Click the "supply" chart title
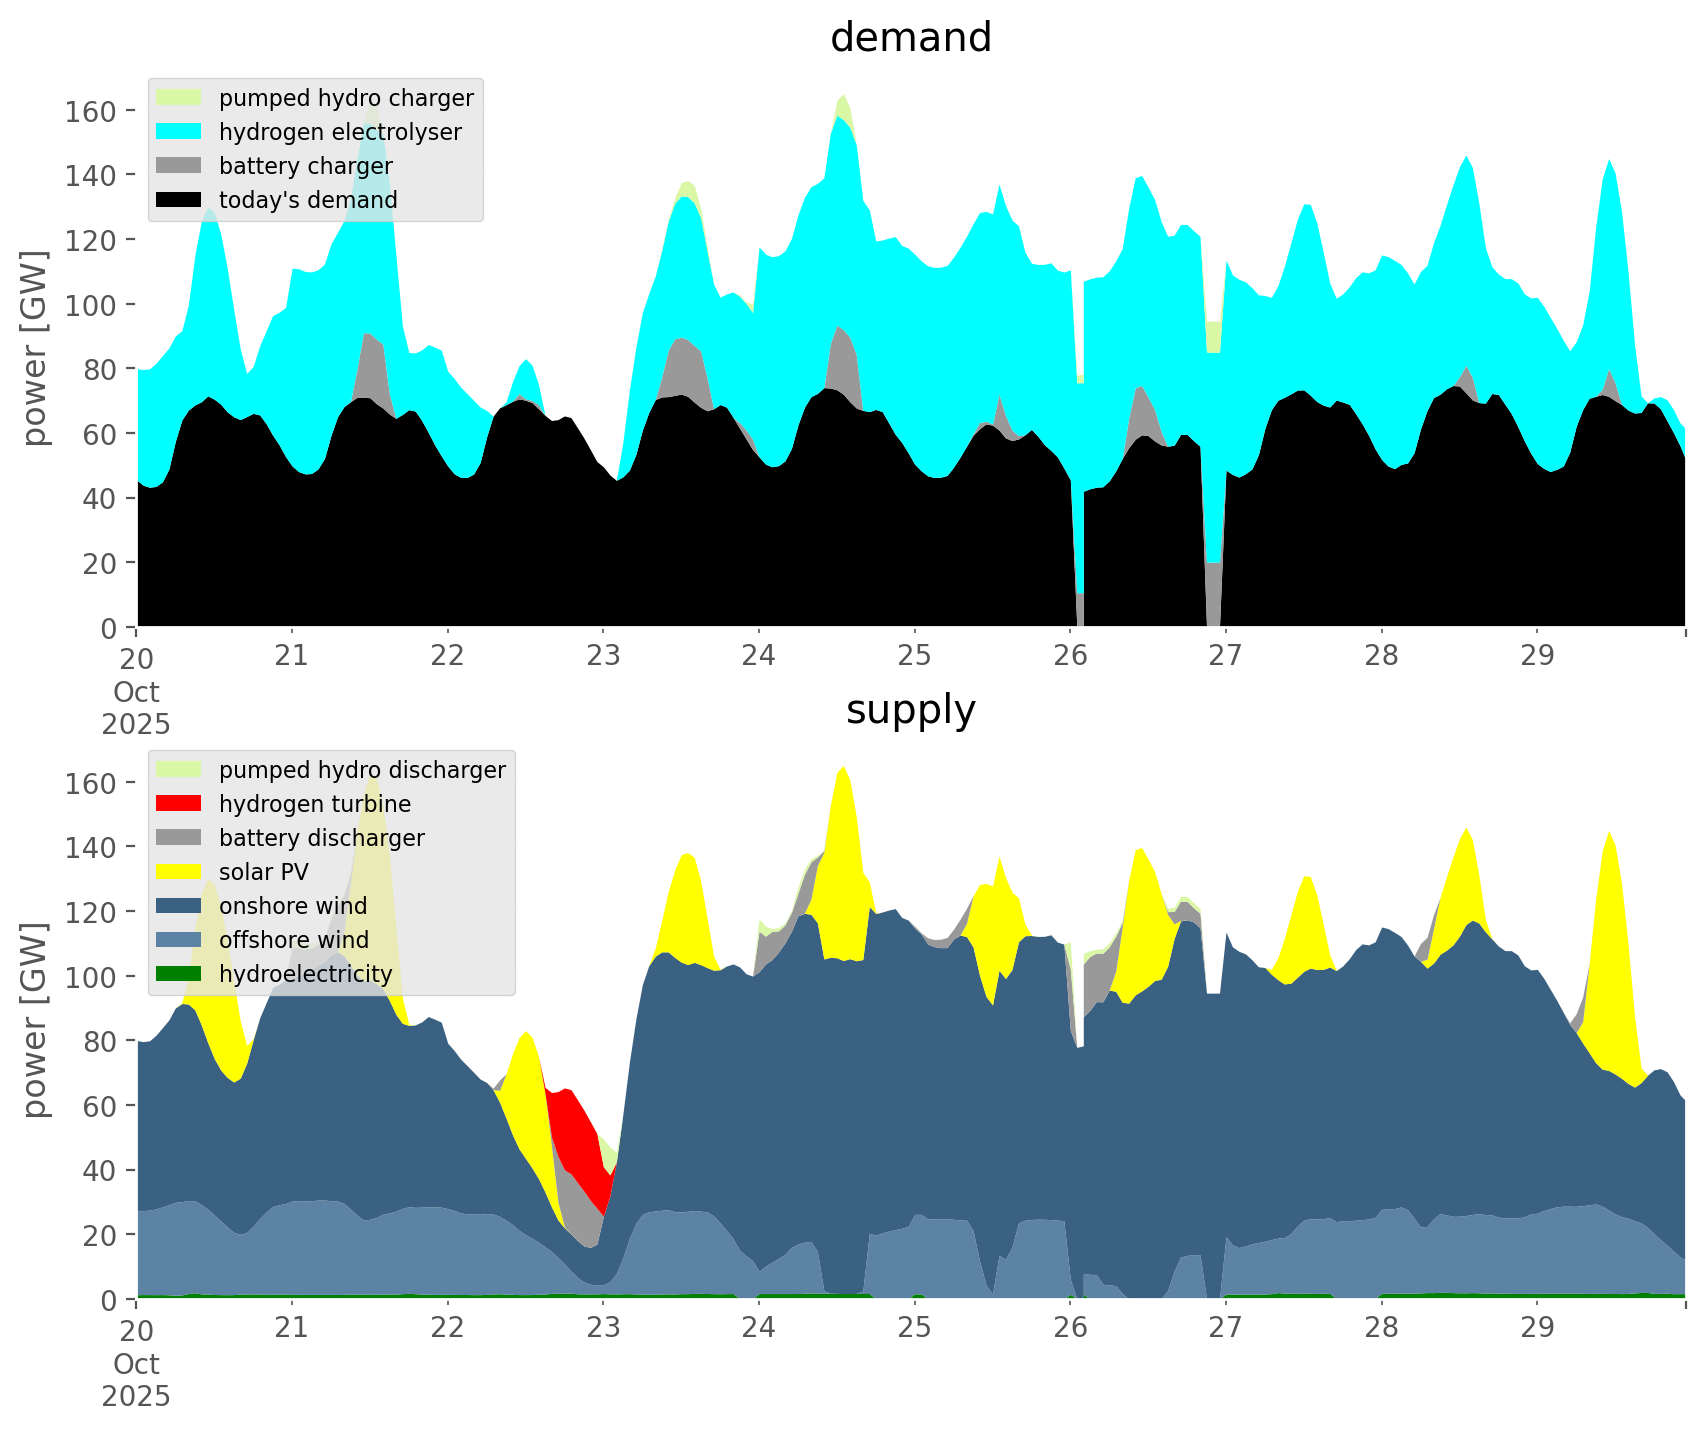This screenshot has height=1431, width=1706. pyautogui.click(x=910, y=710)
